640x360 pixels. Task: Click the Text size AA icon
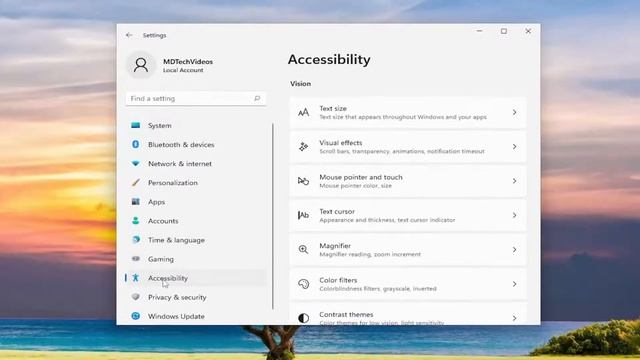[x=303, y=112]
